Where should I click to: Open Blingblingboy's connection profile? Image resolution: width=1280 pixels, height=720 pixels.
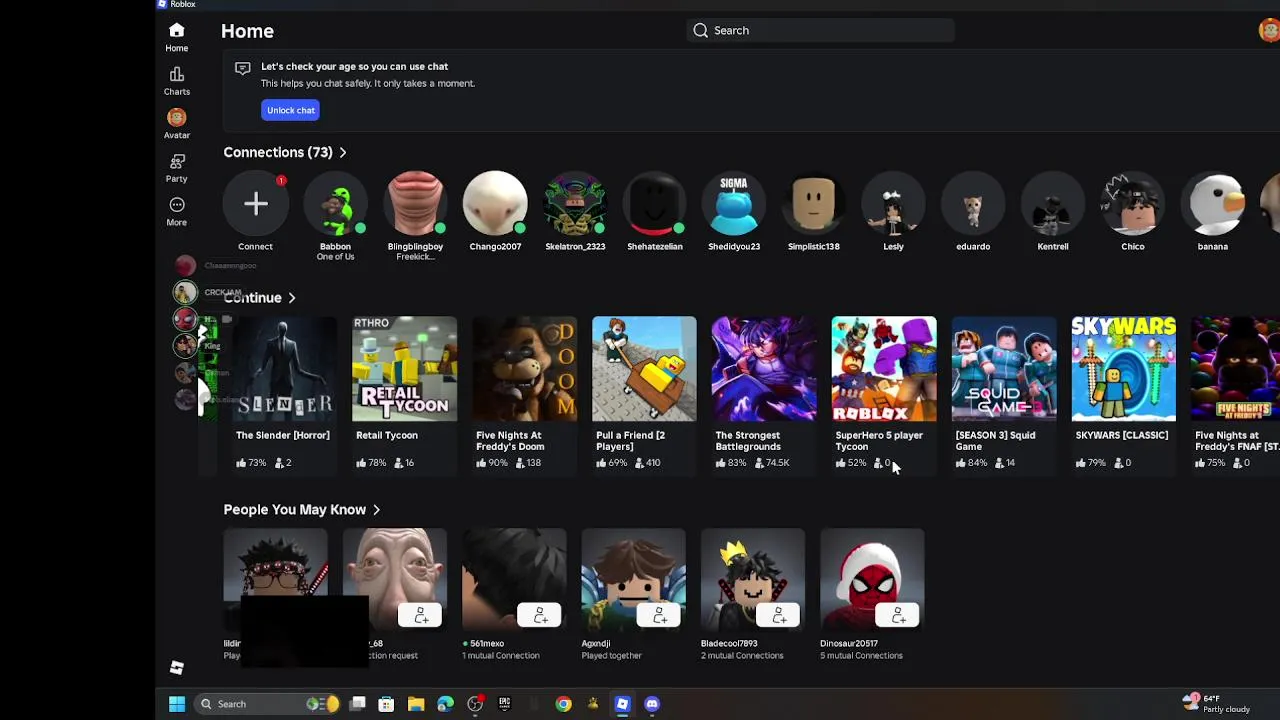(415, 204)
